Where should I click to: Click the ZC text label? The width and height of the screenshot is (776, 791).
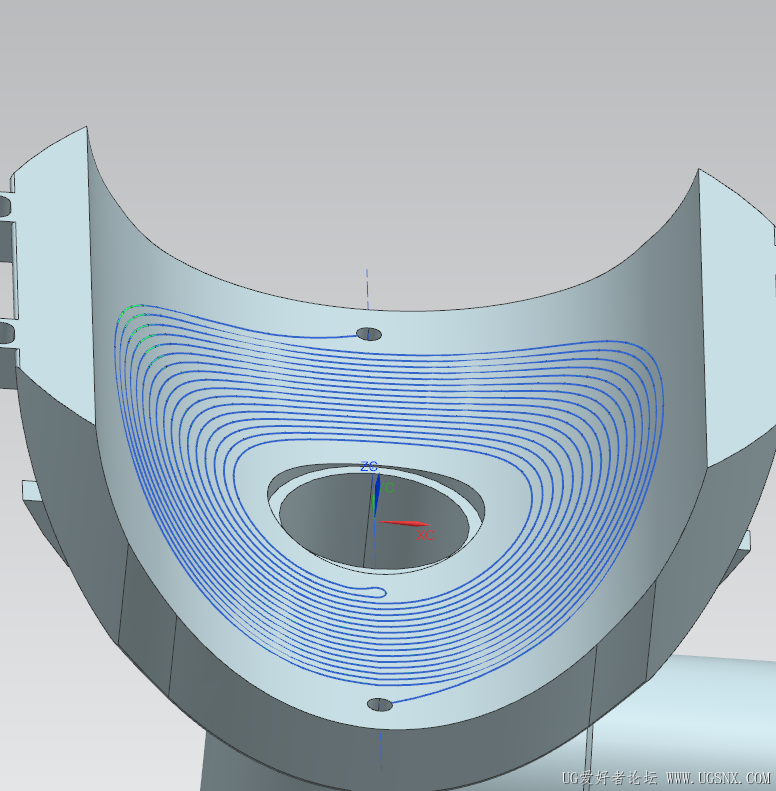pos(369,467)
